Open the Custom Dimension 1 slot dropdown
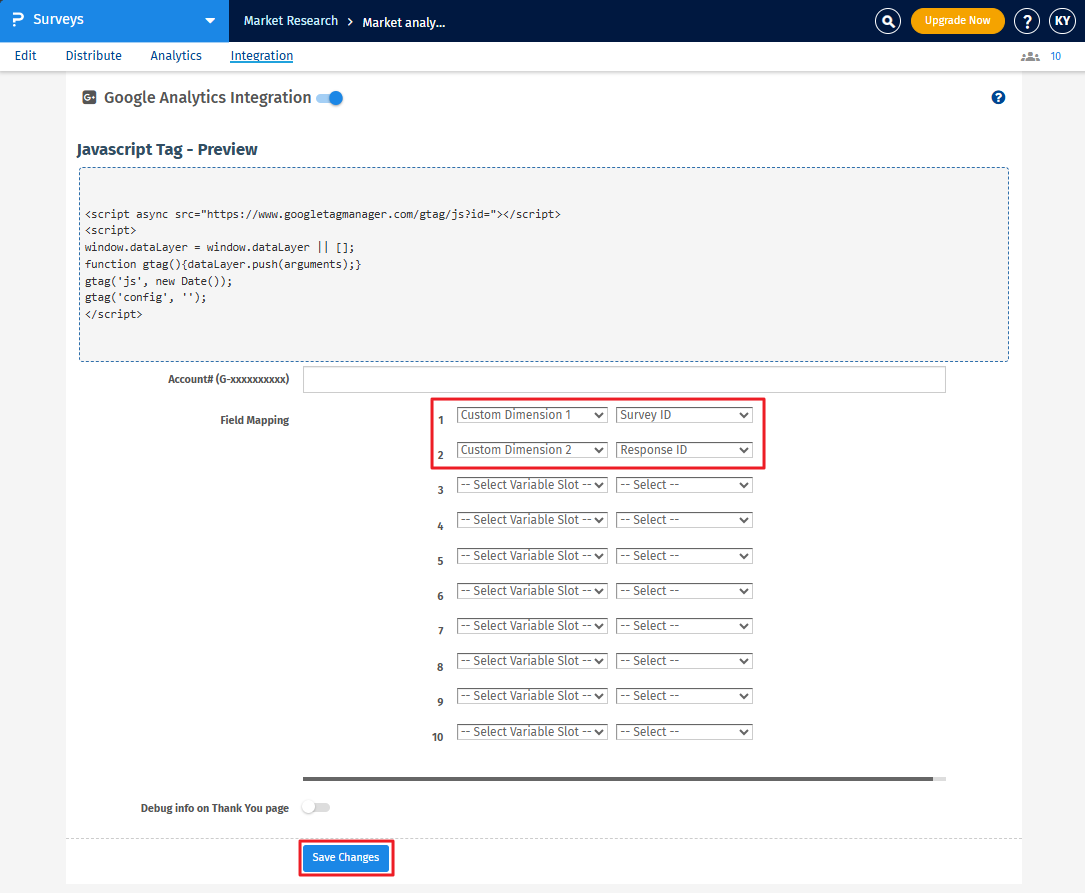The width and height of the screenshot is (1085, 893). (532, 415)
